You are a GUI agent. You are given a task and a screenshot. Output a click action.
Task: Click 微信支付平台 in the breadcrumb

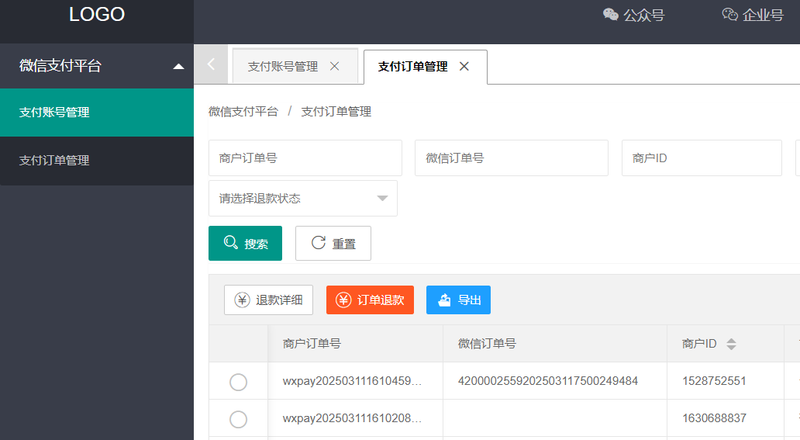(243, 111)
